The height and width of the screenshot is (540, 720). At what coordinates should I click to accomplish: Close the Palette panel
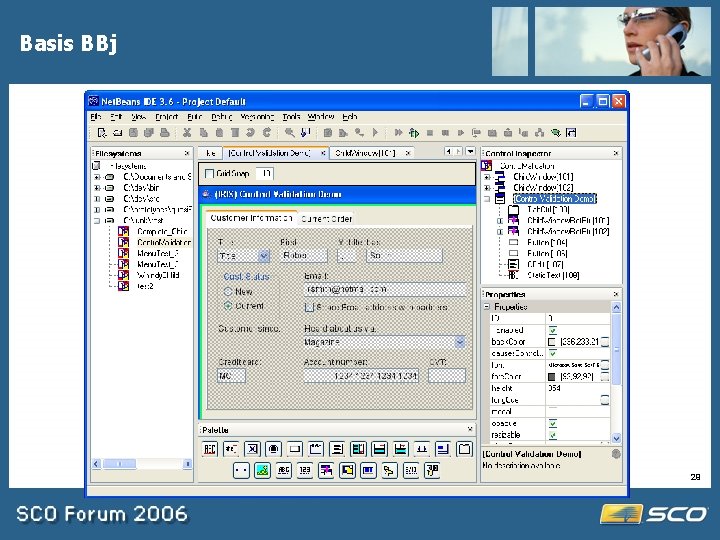tap(470, 429)
